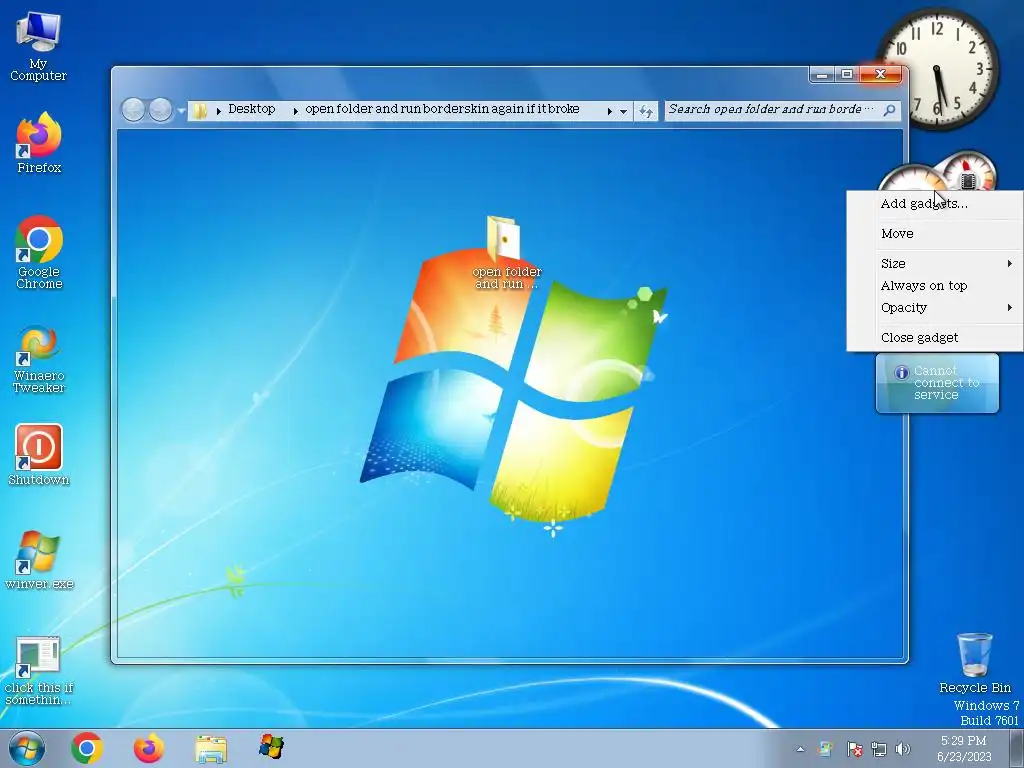The width and height of the screenshot is (1024, 768).
Task: Launch the Firefox desktop shortcut
Action: click(x=39, y=142)
